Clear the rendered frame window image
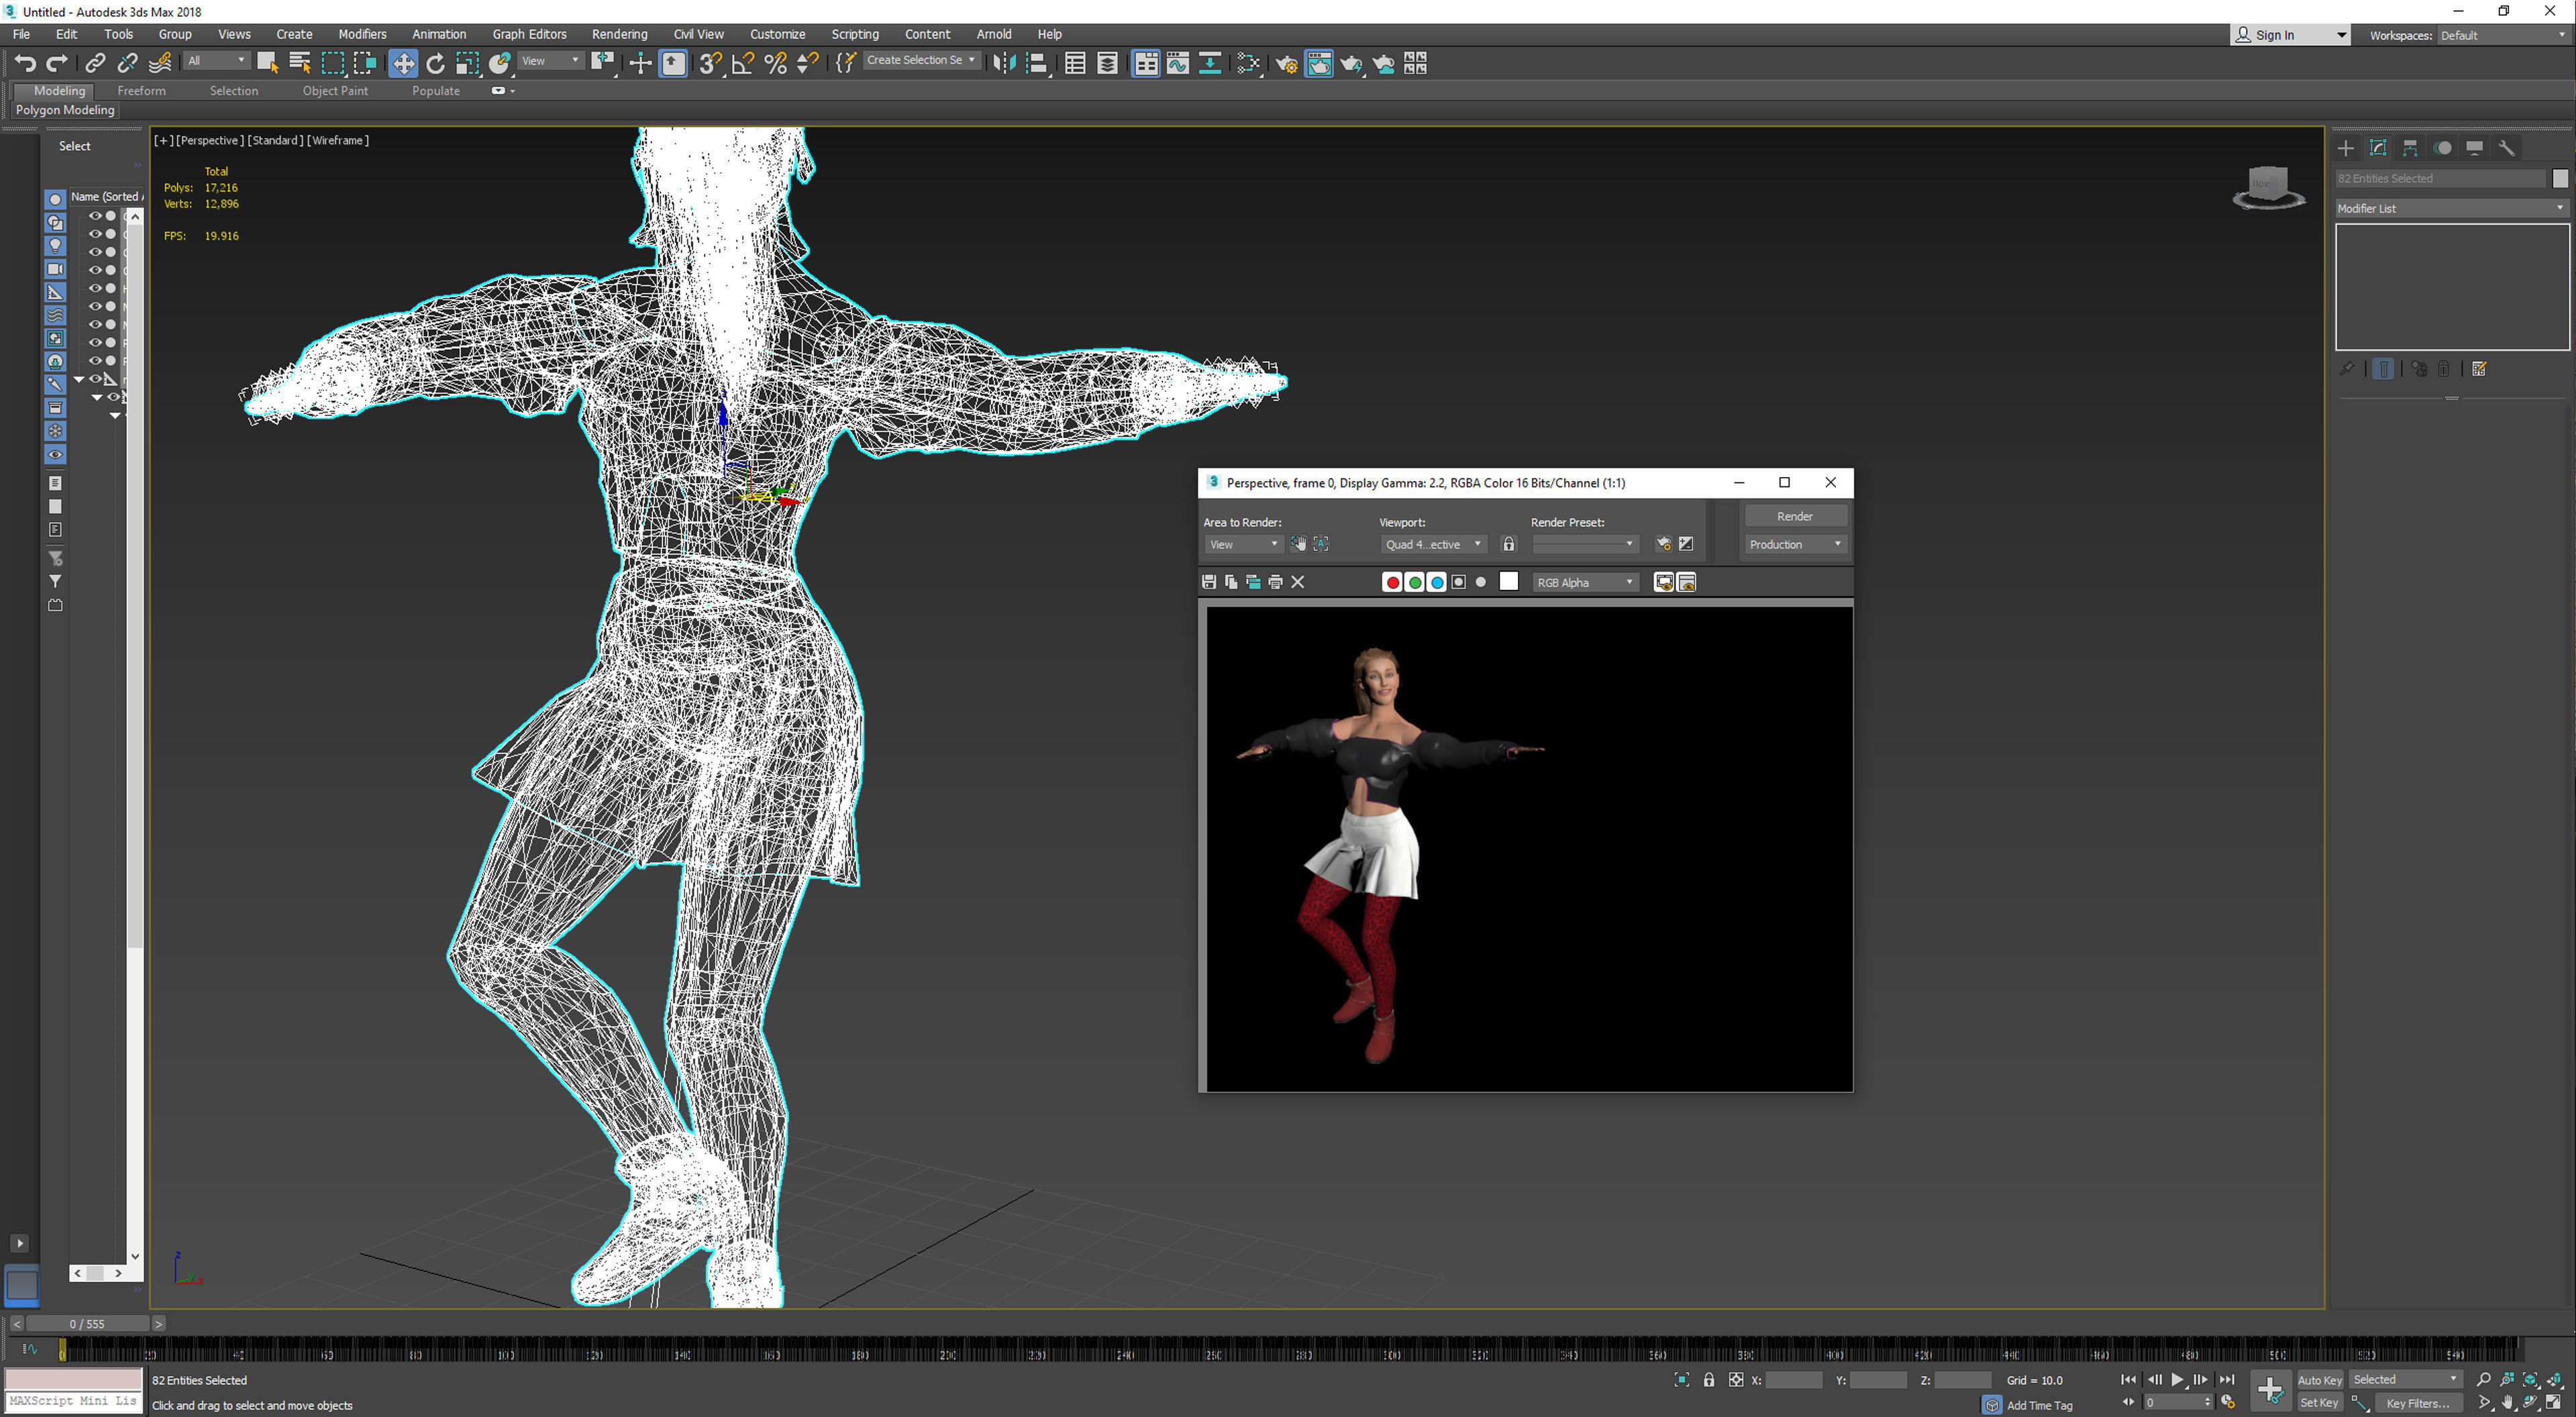The image size is (2576, 1417). coord(1298,582)
